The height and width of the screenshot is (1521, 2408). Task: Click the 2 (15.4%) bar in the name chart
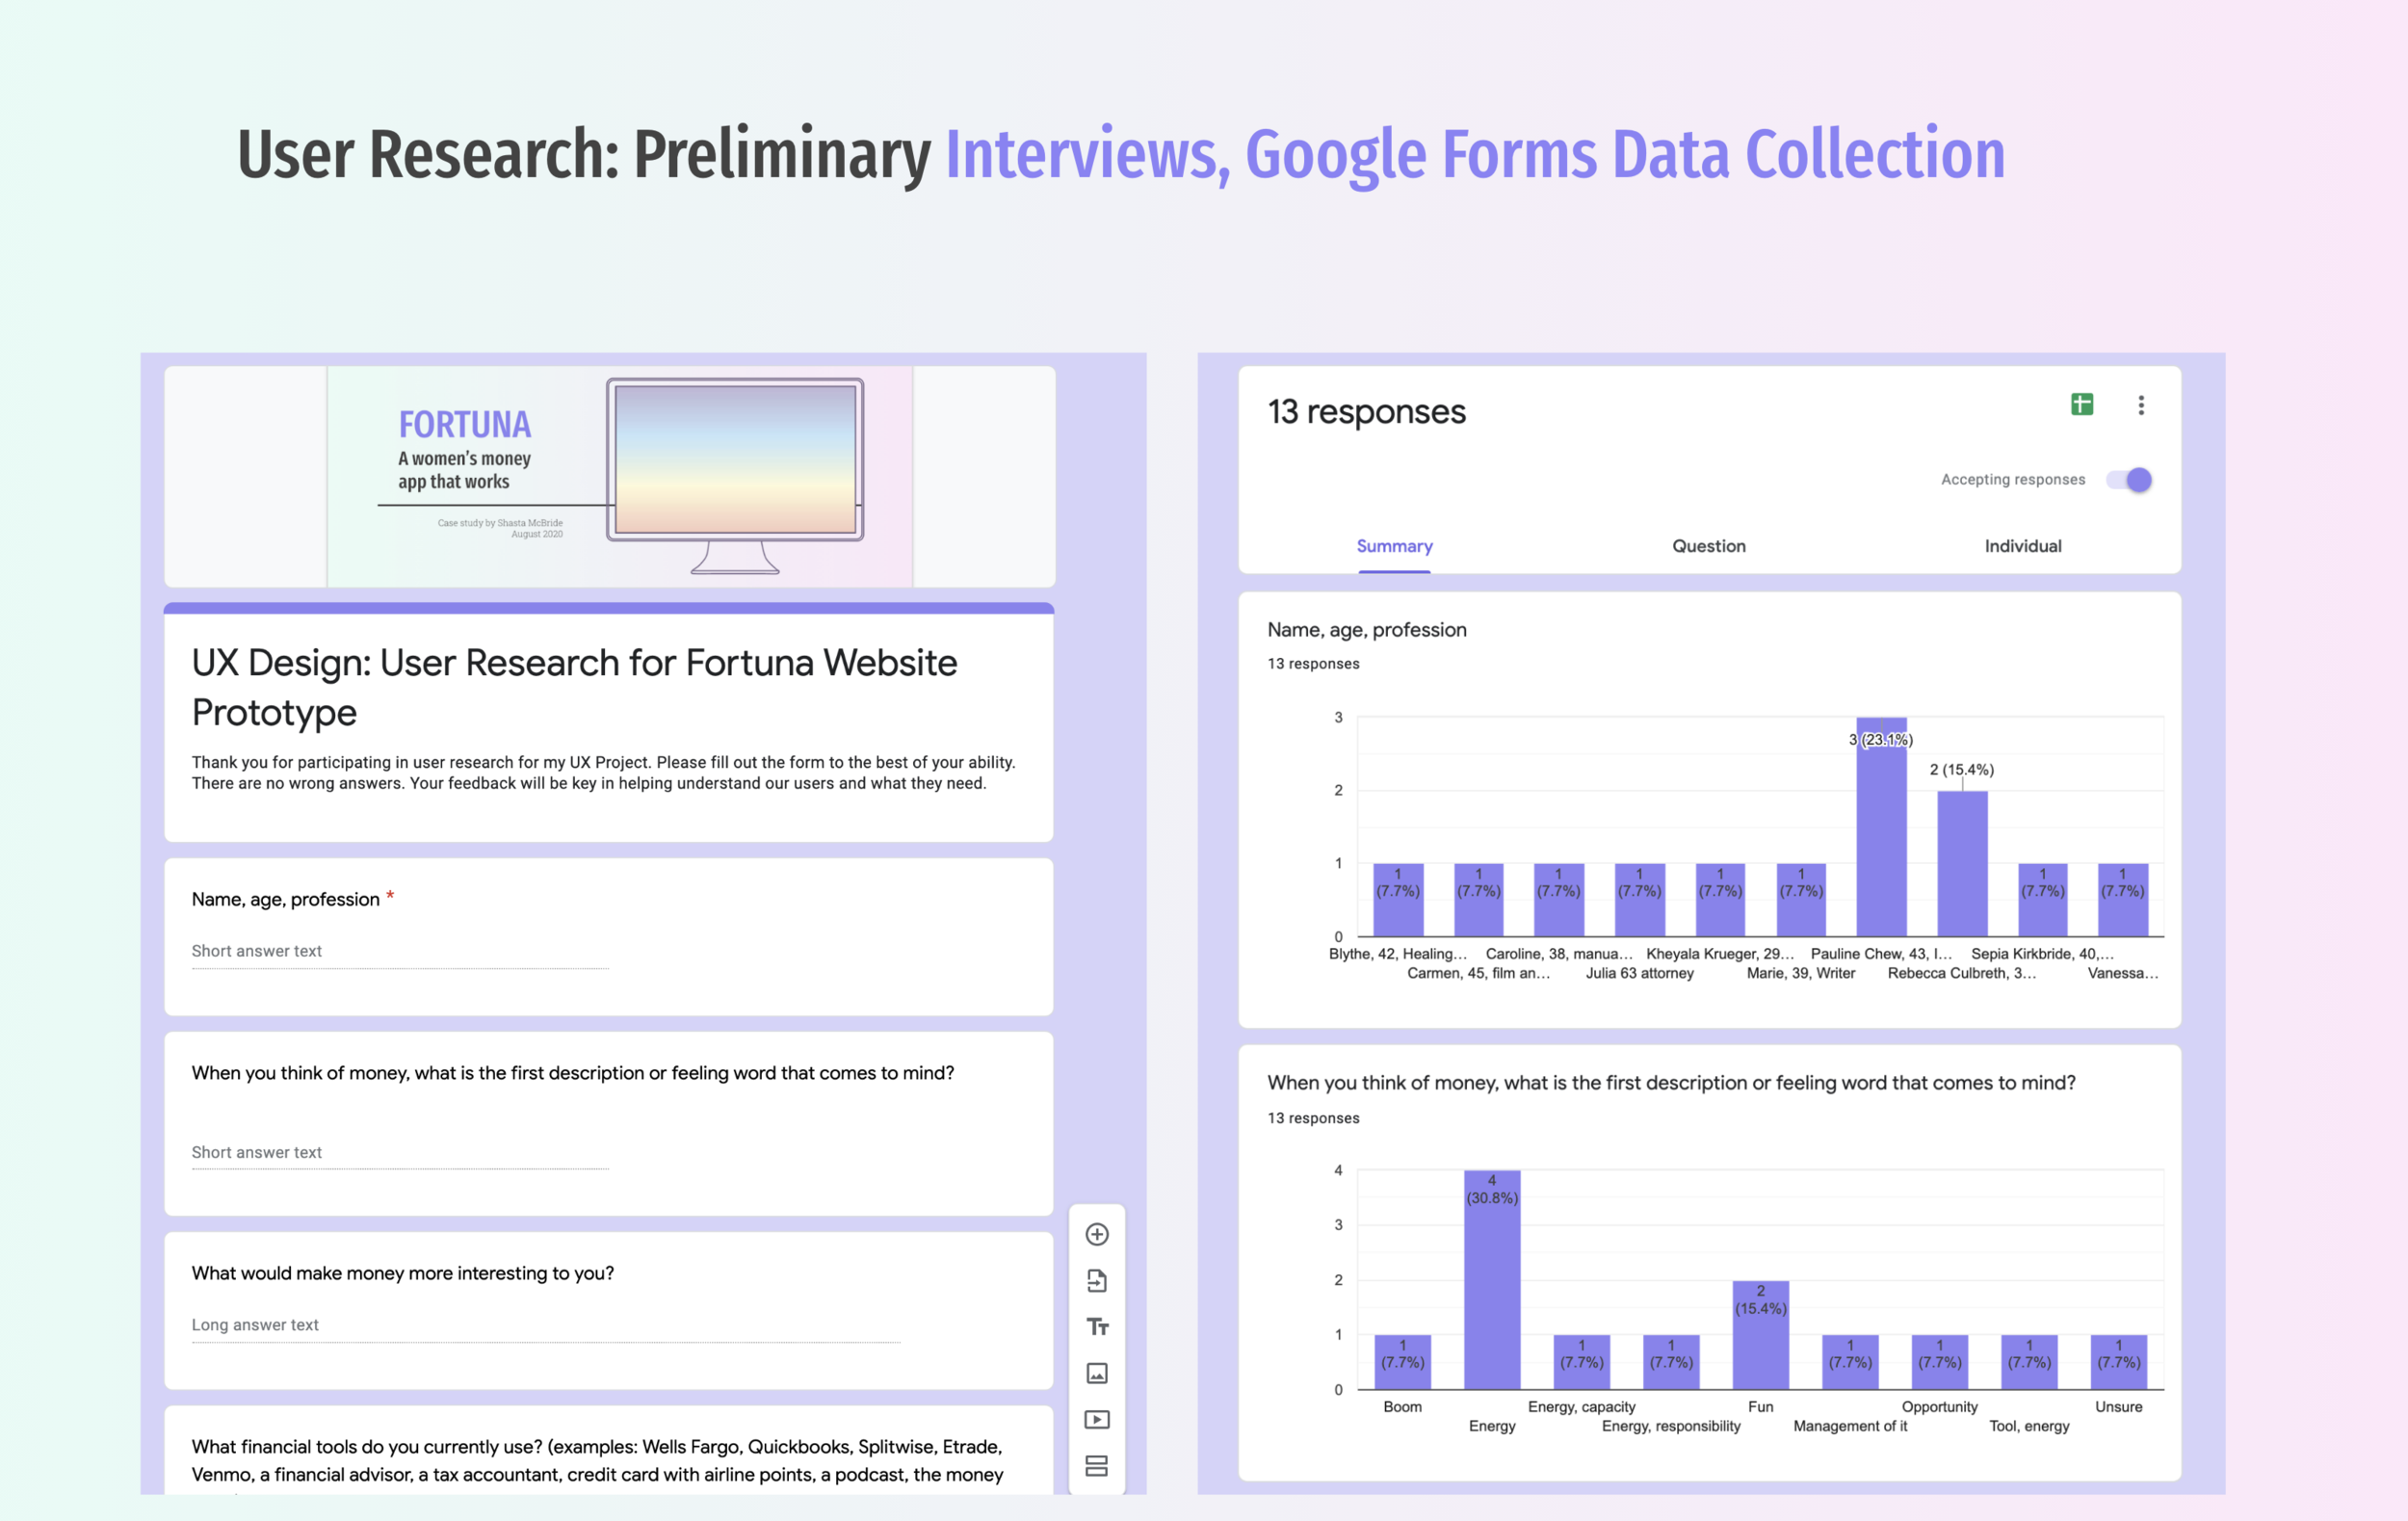(x=1962, y=864)
